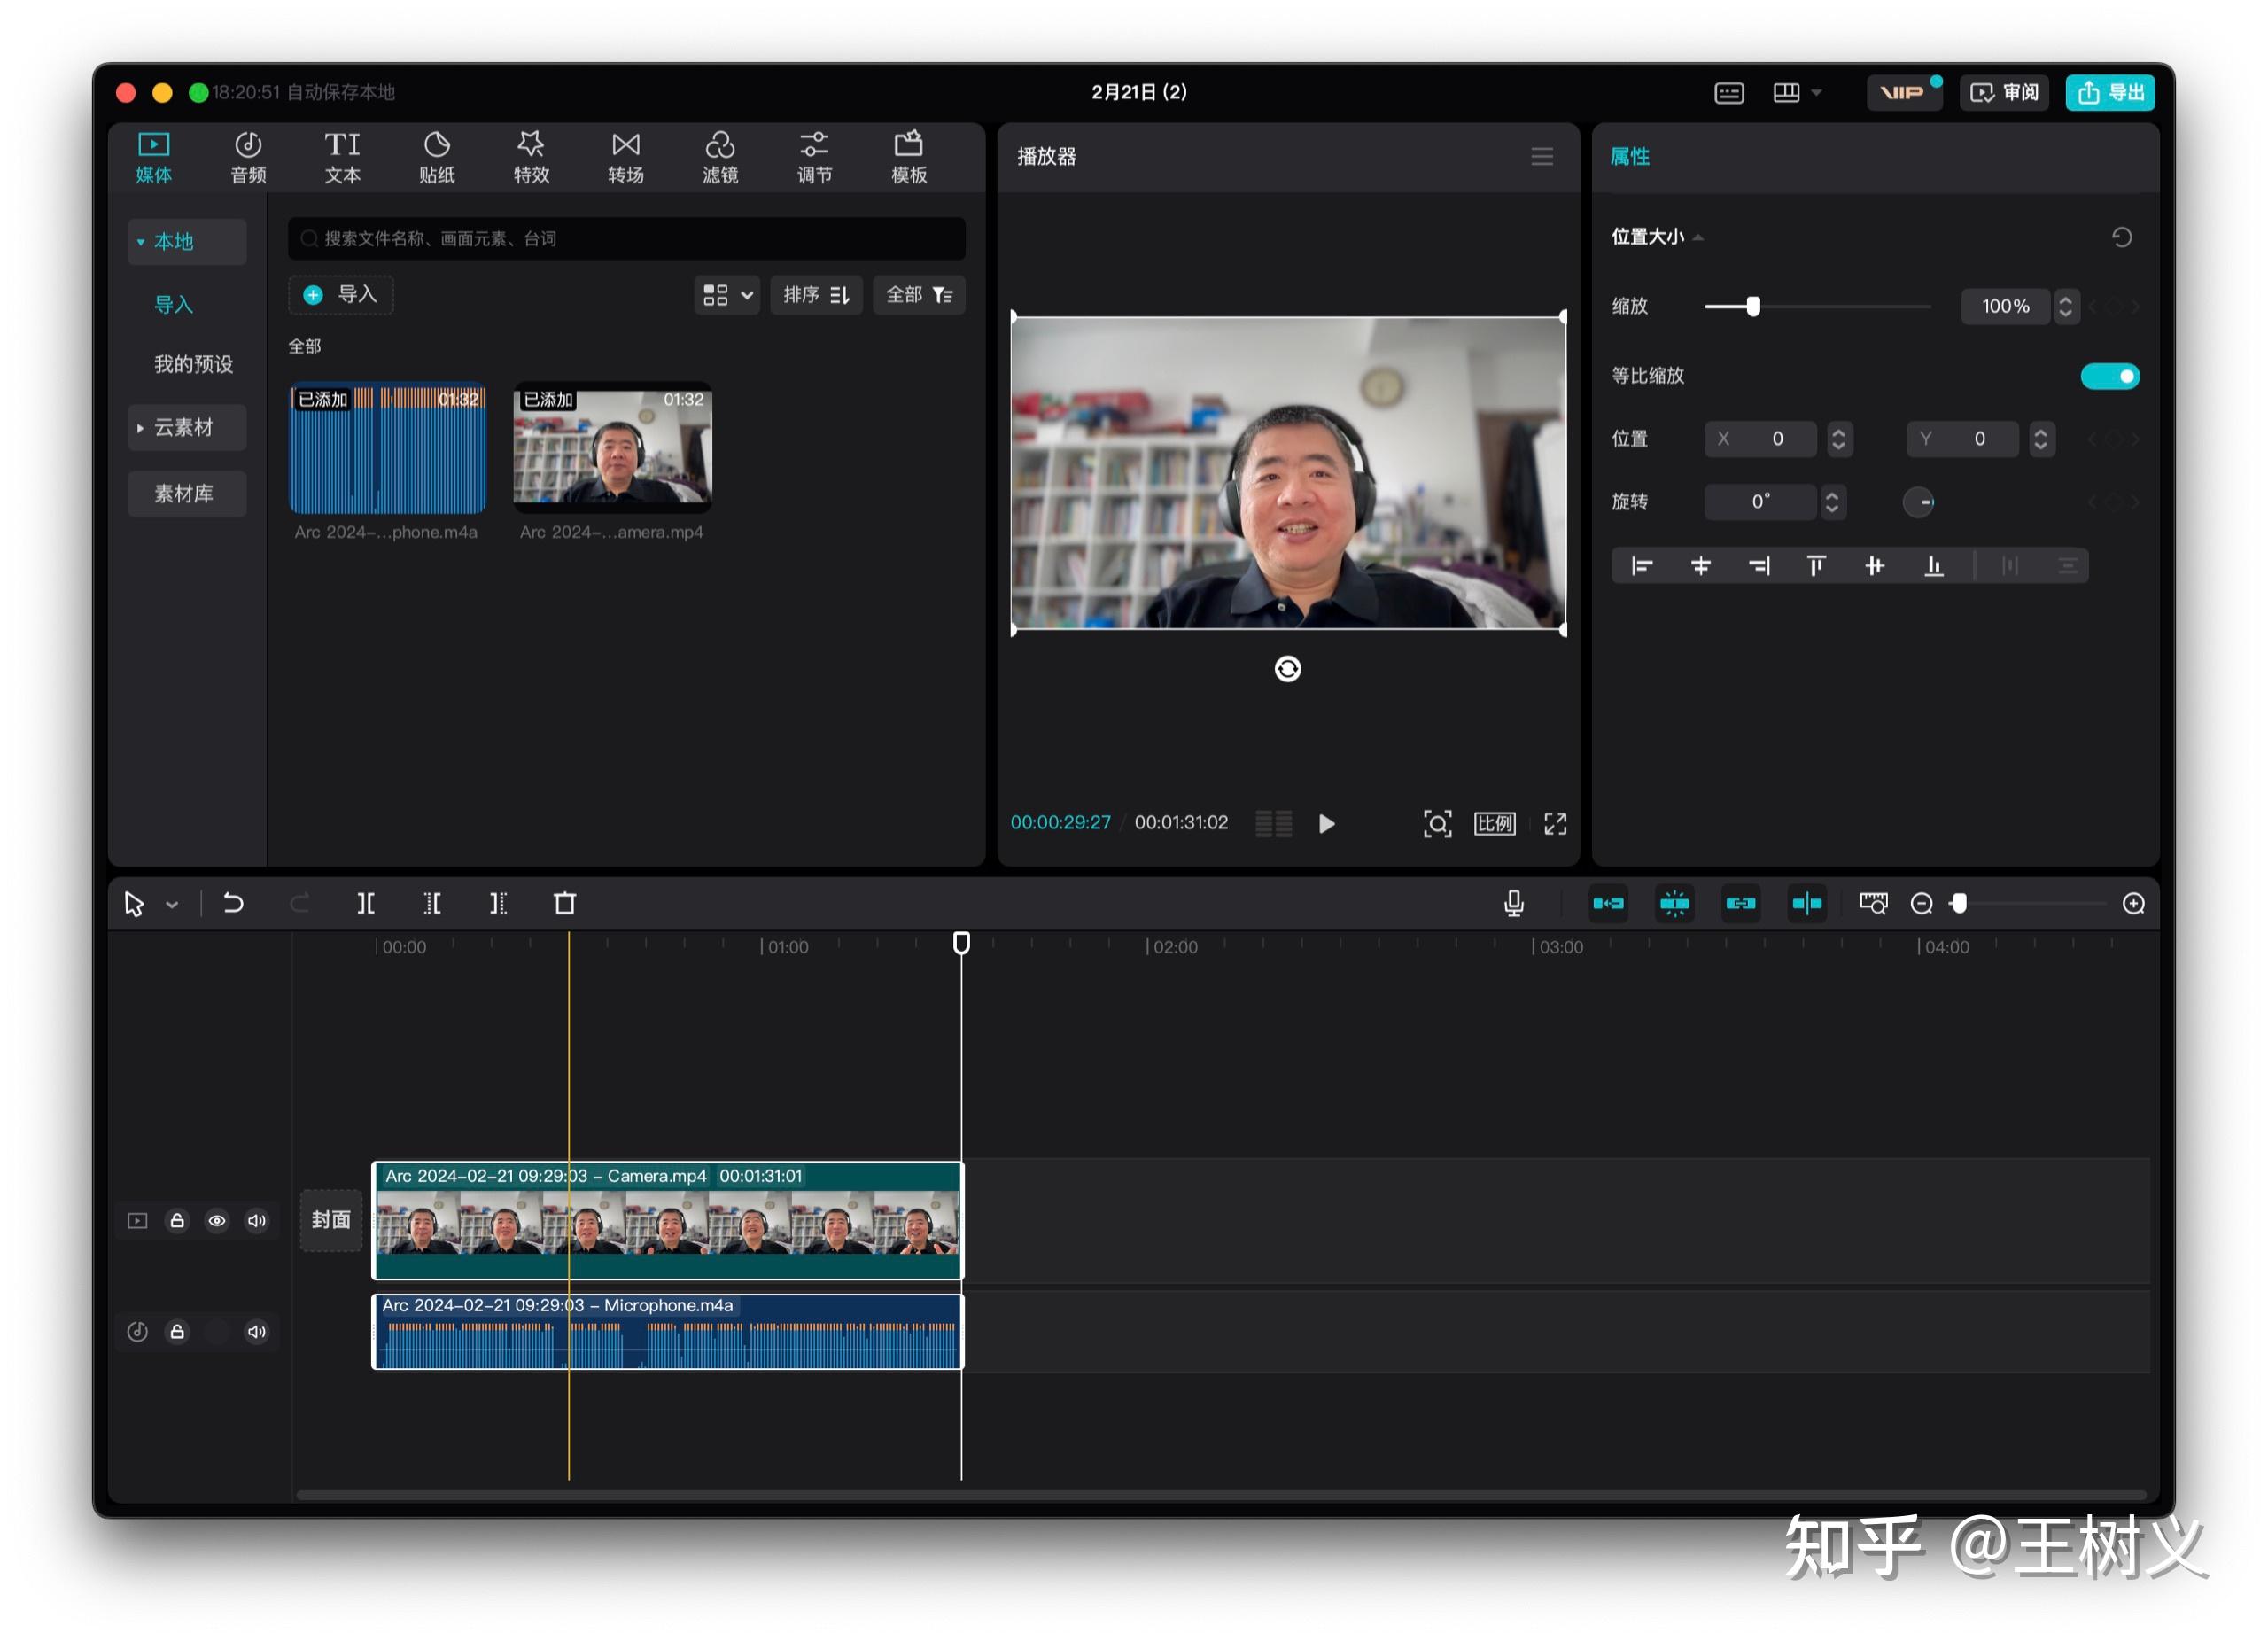This screenshot has width=2268, height=1641.
Task: Select the Camera.mp4 thumbnail in media library
Action: [611, 448]
